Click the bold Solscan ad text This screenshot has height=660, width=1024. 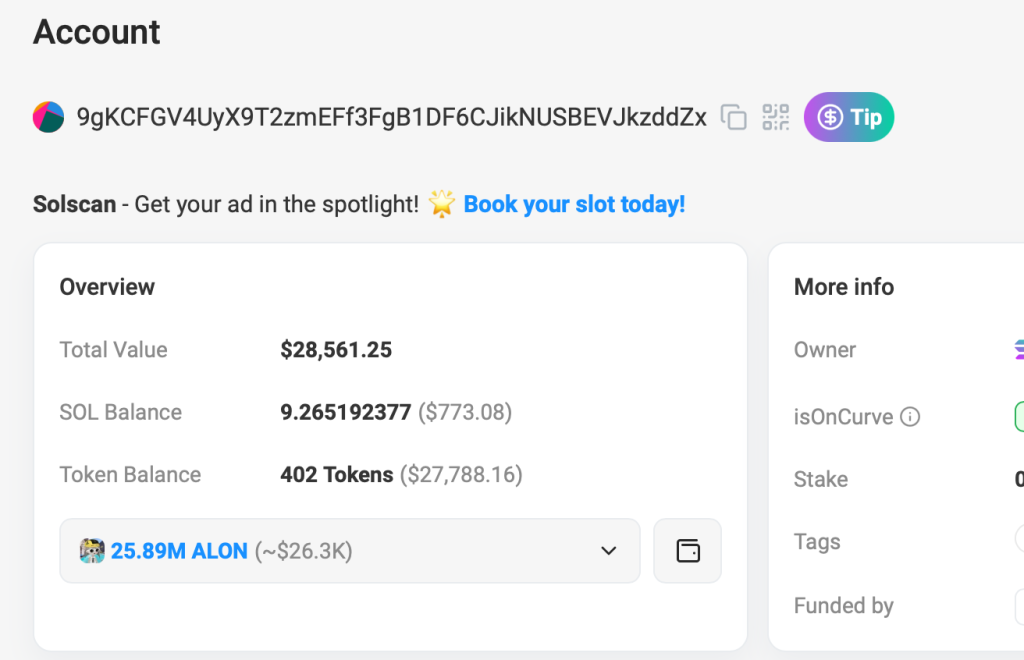[73, 204]
